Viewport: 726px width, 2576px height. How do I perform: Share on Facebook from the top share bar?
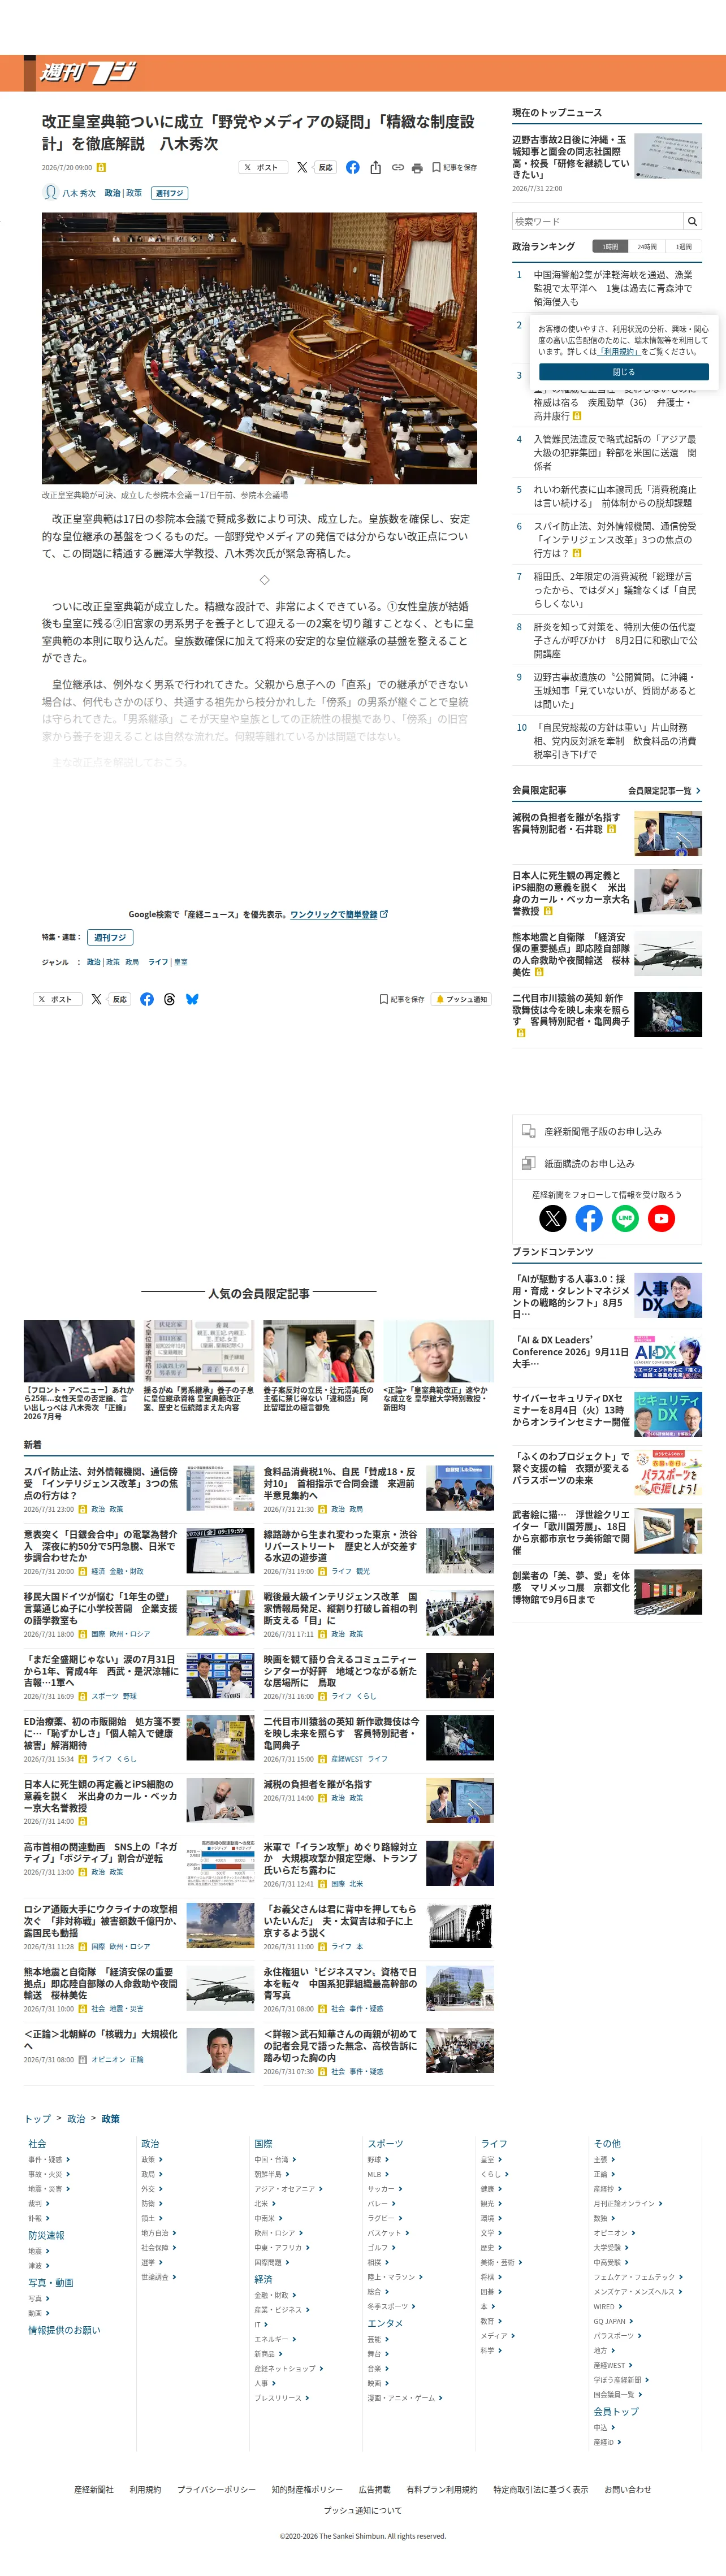coord(353,167)
